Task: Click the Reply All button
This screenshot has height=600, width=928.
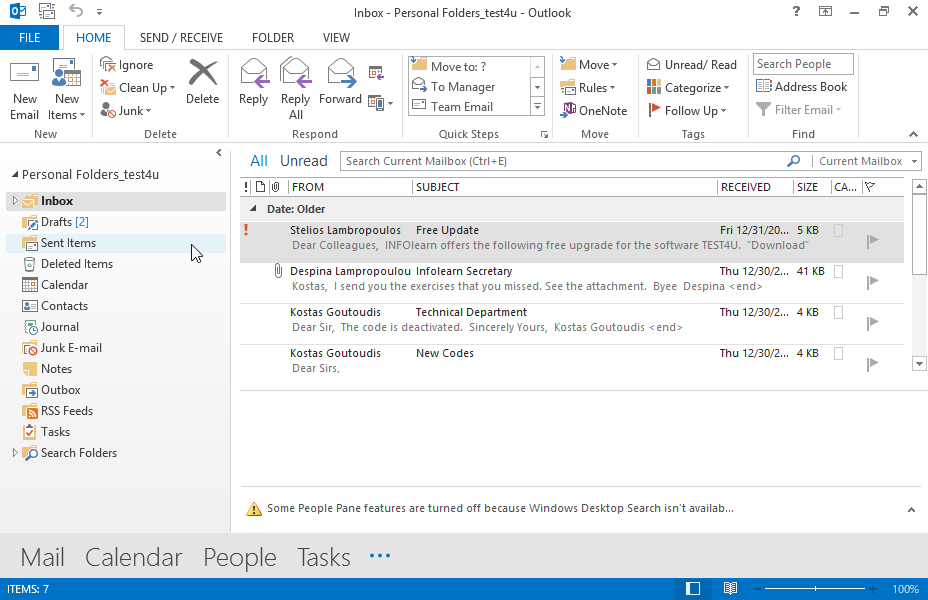Action: [295, 89]
